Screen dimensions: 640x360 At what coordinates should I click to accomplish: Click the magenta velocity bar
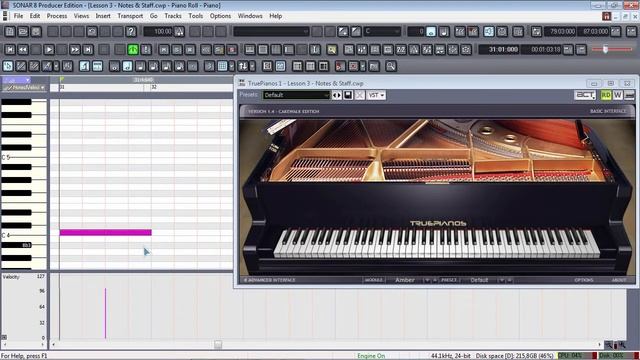pos(105,313)
